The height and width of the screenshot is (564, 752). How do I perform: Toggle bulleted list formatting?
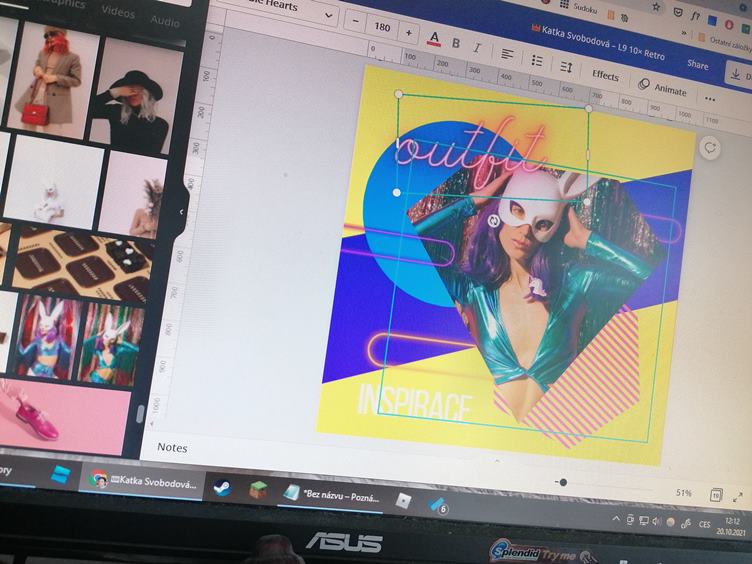(x=537, y=60)
